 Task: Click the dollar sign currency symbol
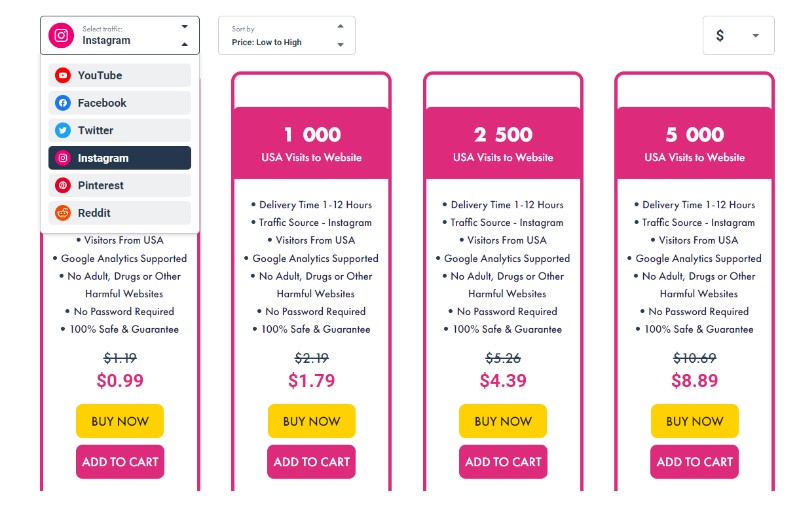click(719, 35)
